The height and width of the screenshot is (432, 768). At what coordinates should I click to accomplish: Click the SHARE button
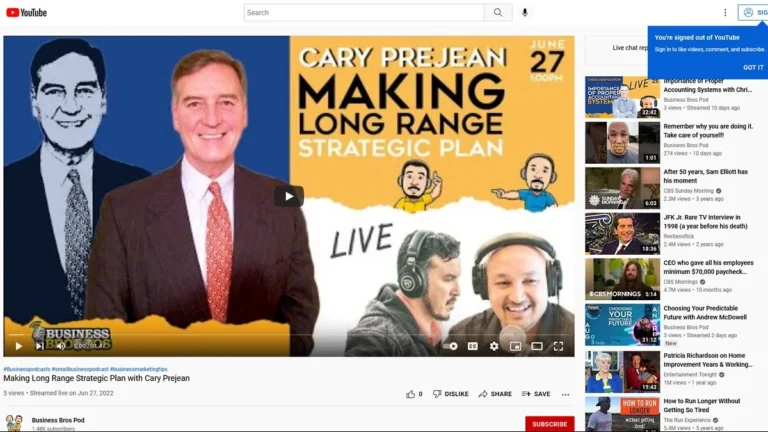click(495, 394)
